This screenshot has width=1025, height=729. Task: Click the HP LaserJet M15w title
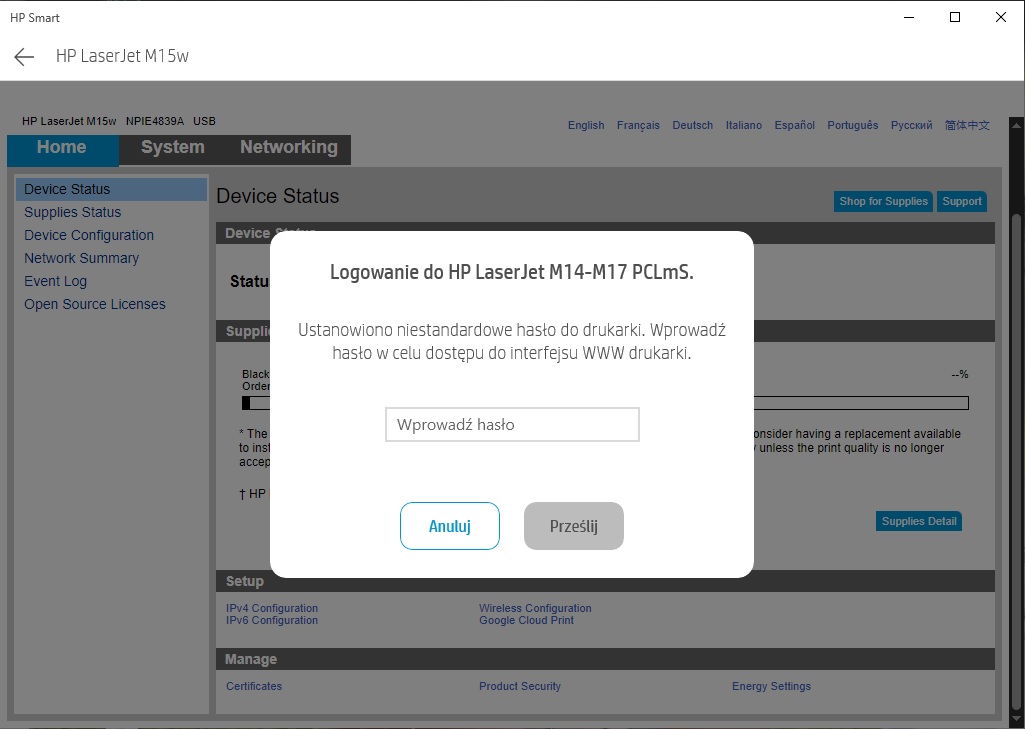[x=122, y=56]
